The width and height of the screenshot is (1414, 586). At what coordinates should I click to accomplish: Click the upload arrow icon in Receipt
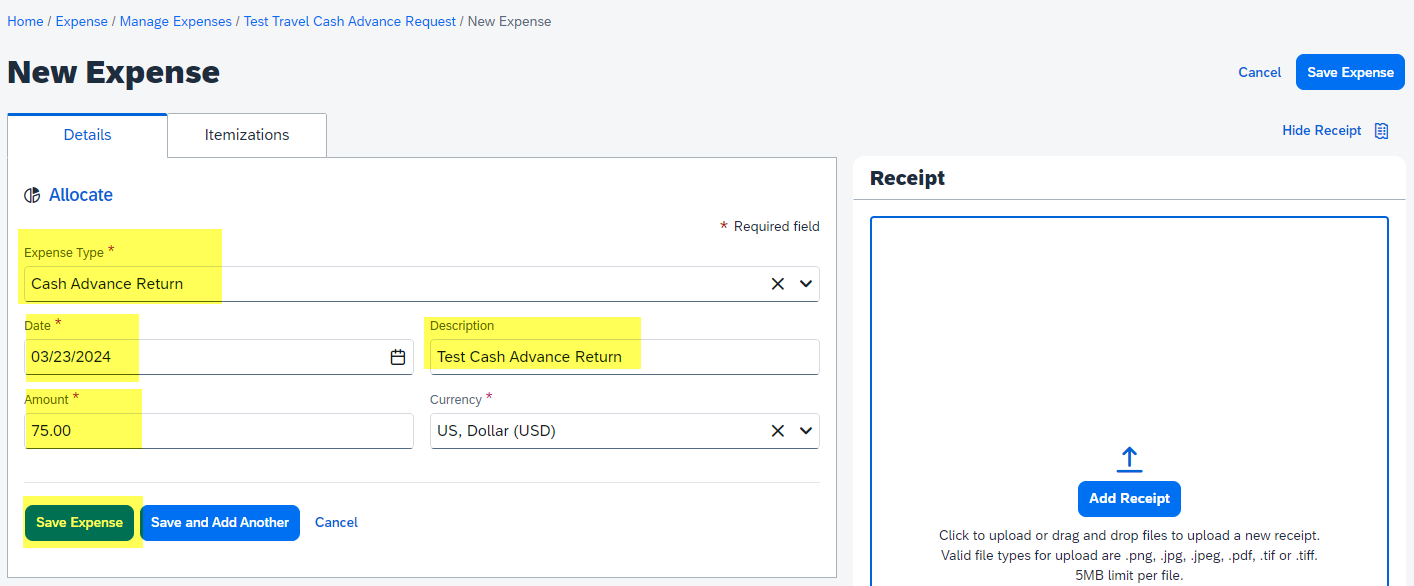[1129, 459]
